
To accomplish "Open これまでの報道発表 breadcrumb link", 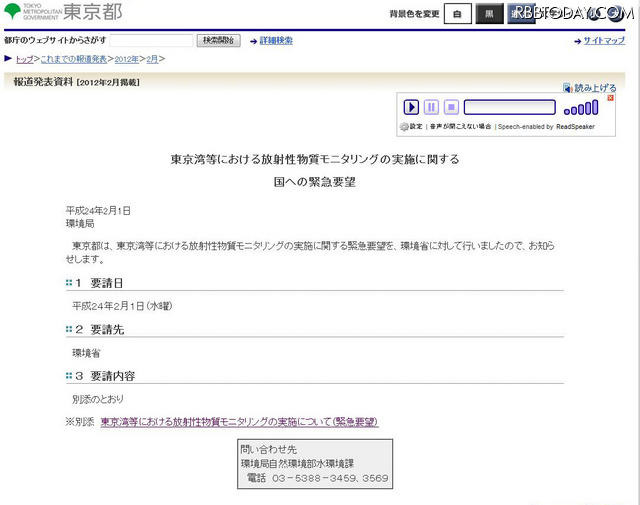I will 72,60.
